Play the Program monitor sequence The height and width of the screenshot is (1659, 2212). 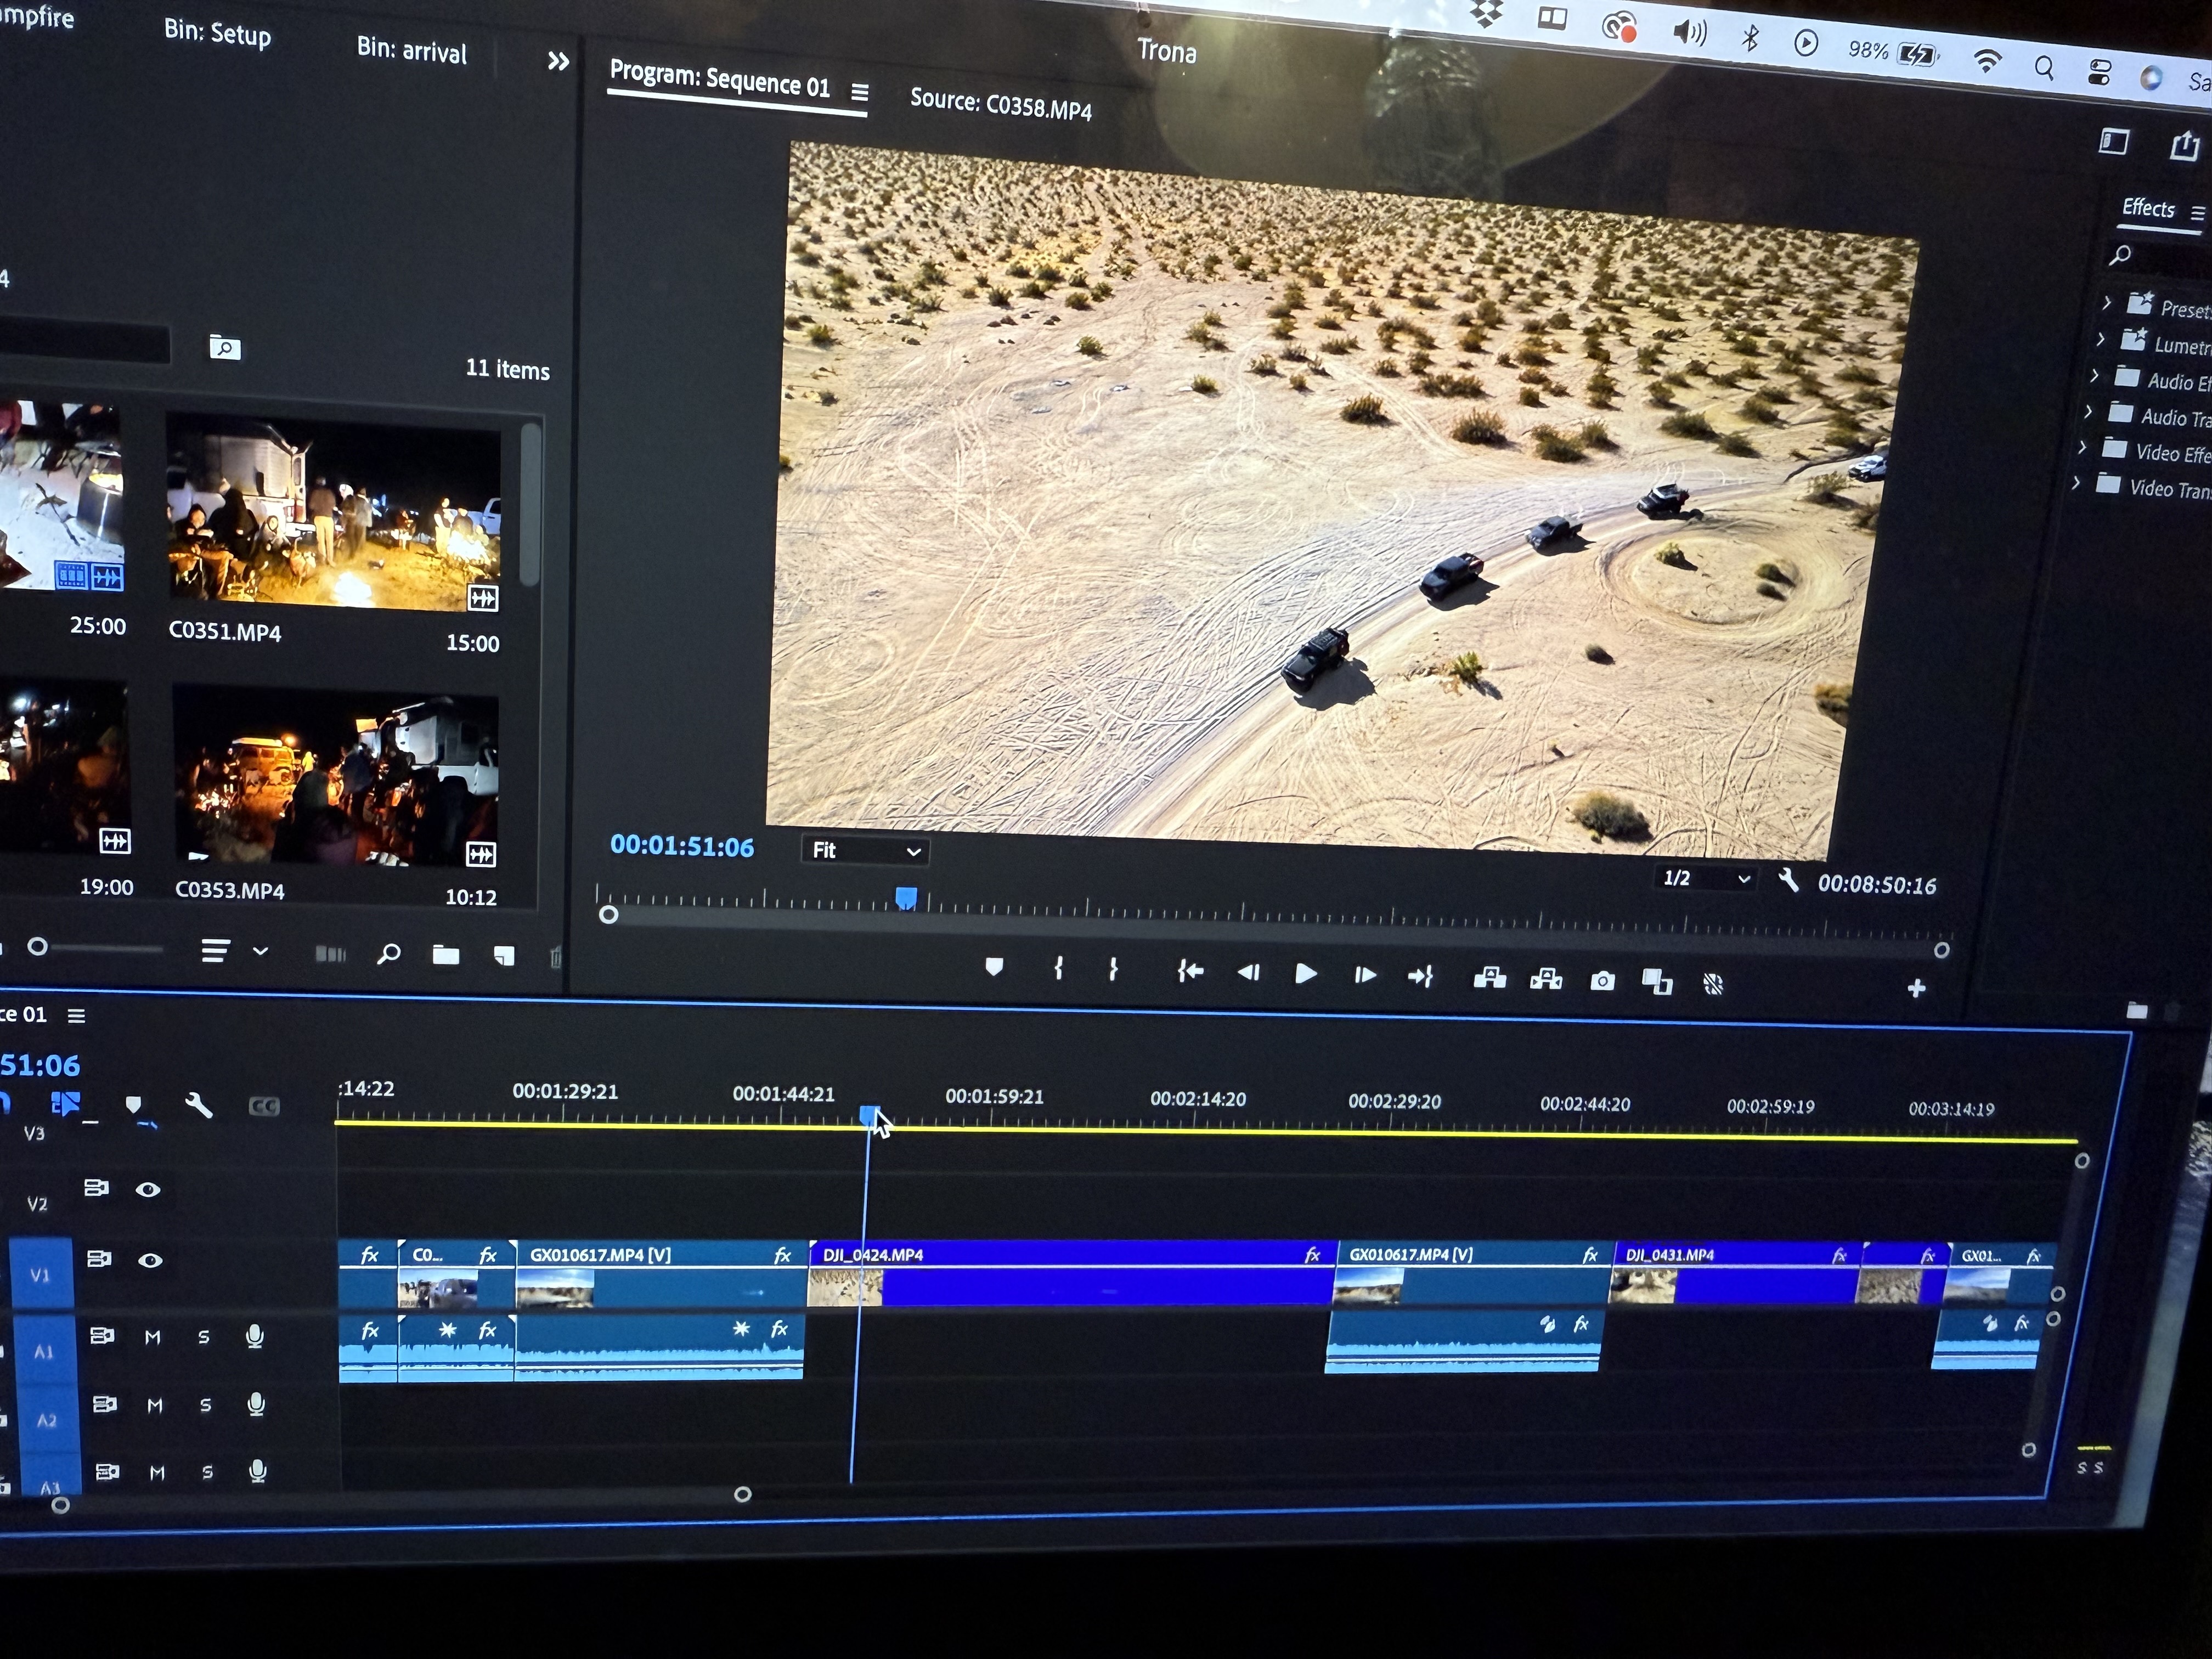coord(1305,973)
